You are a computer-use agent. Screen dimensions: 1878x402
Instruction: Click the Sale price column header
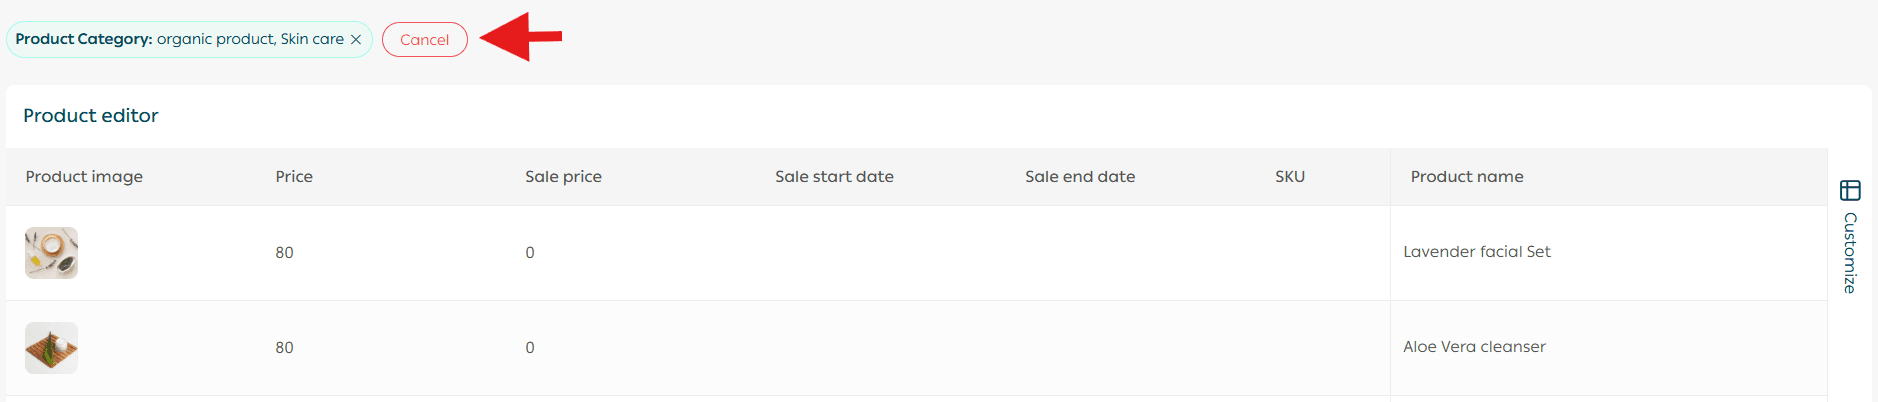(563, 177)
